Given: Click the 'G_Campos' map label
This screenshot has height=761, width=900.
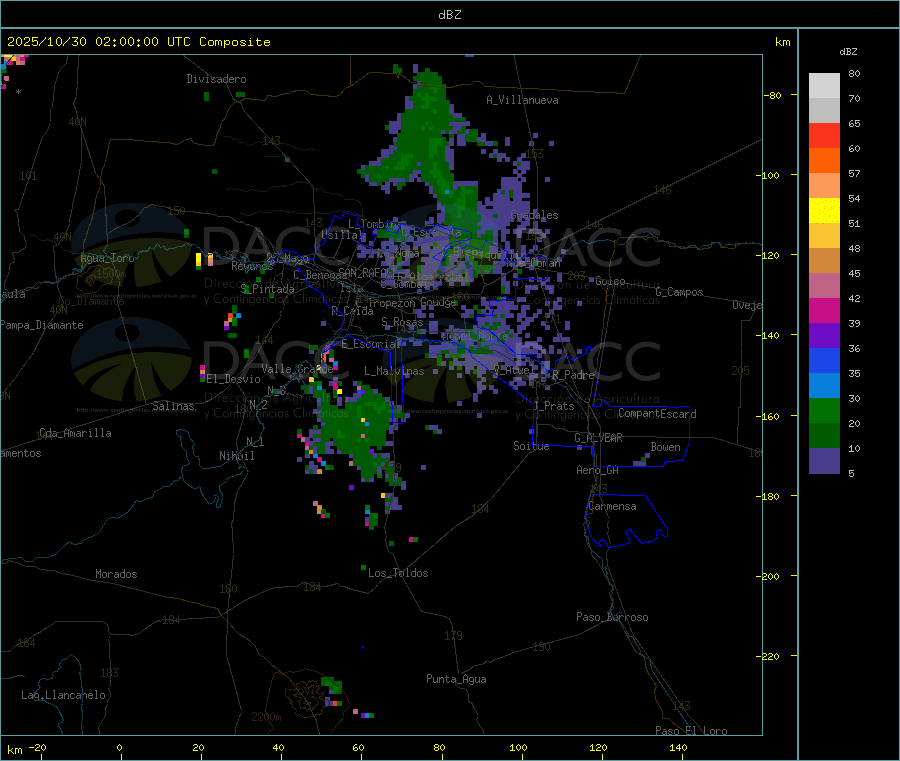Looking at the screenshot, I should point(679,292).
